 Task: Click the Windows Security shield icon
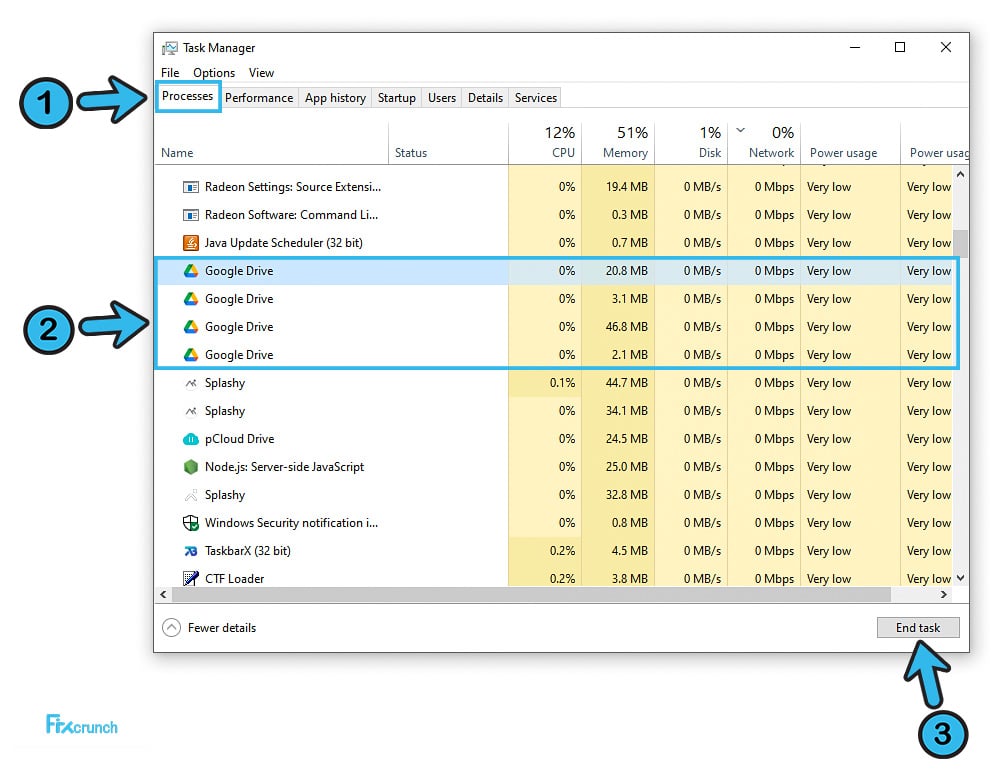pyautogui.click(x=190, y=523)
